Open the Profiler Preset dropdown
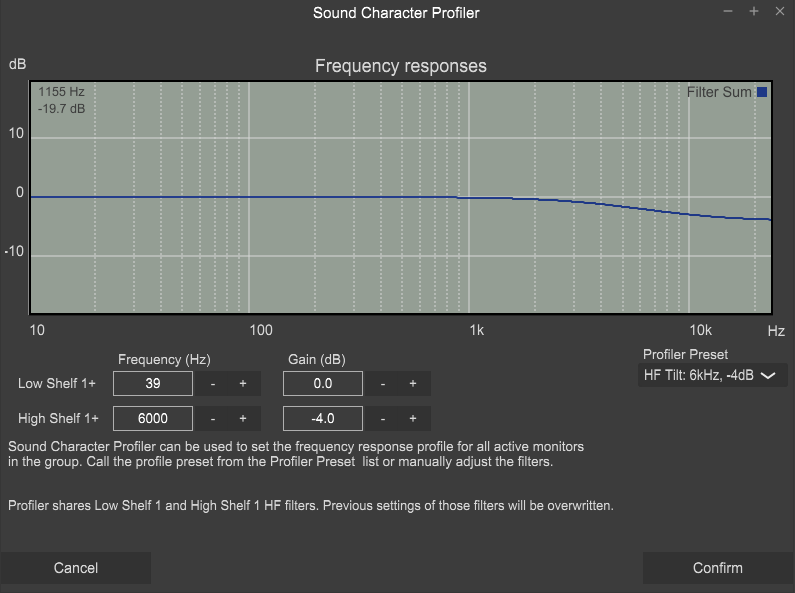Viewport: 795px width, 593px height. click(x=713, y=375)
